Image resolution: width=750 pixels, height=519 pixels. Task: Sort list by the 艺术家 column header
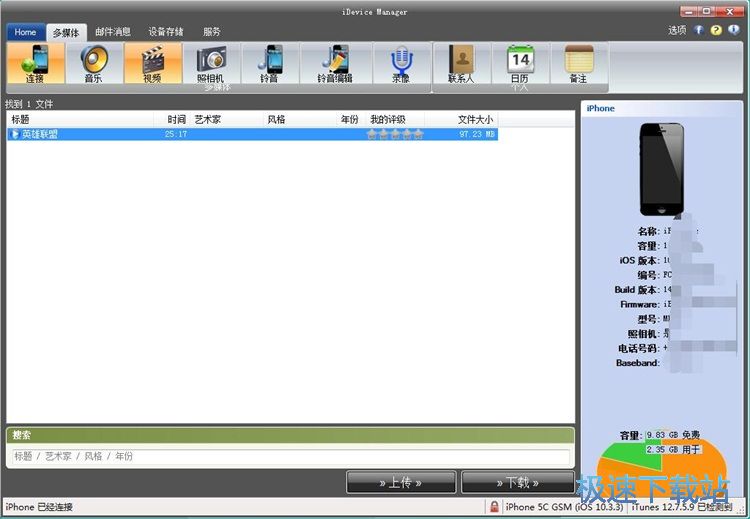point(227,120)
